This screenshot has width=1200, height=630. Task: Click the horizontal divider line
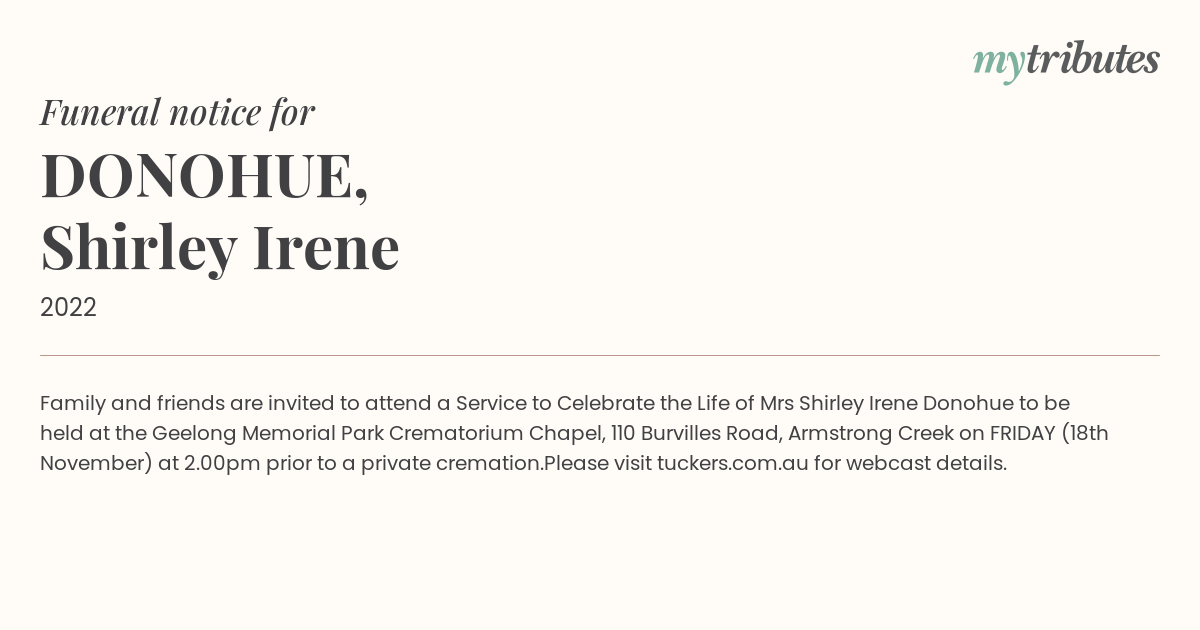(x=600, y=355)
